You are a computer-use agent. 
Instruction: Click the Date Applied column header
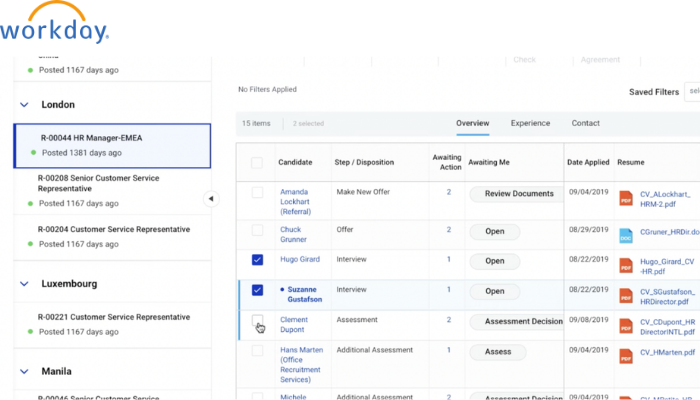point(588,162)
